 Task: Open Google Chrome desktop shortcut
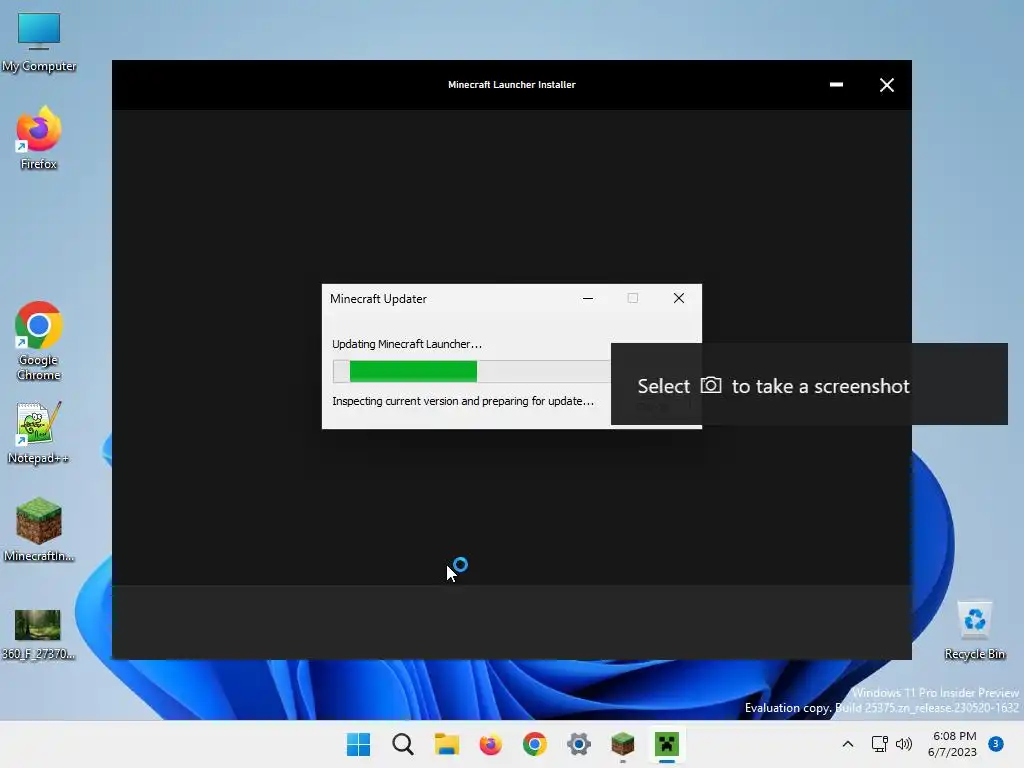coord(39,341)
